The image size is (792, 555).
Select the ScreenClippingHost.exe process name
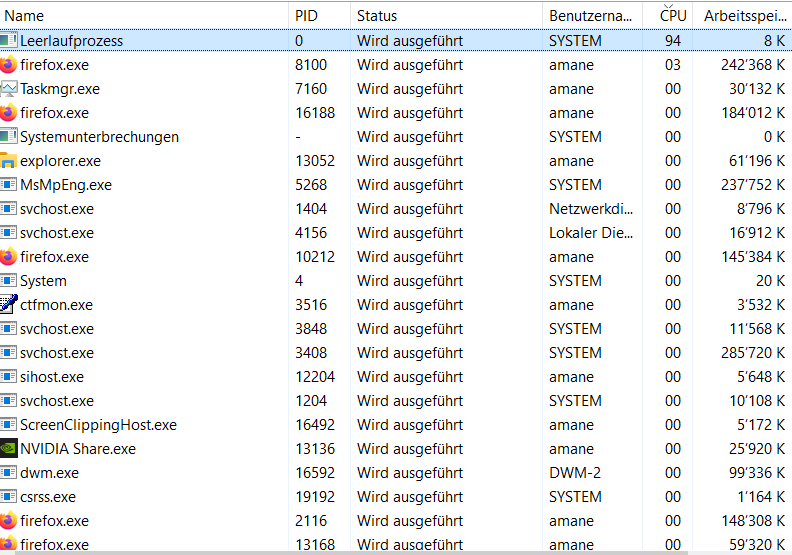coord(98,425)
